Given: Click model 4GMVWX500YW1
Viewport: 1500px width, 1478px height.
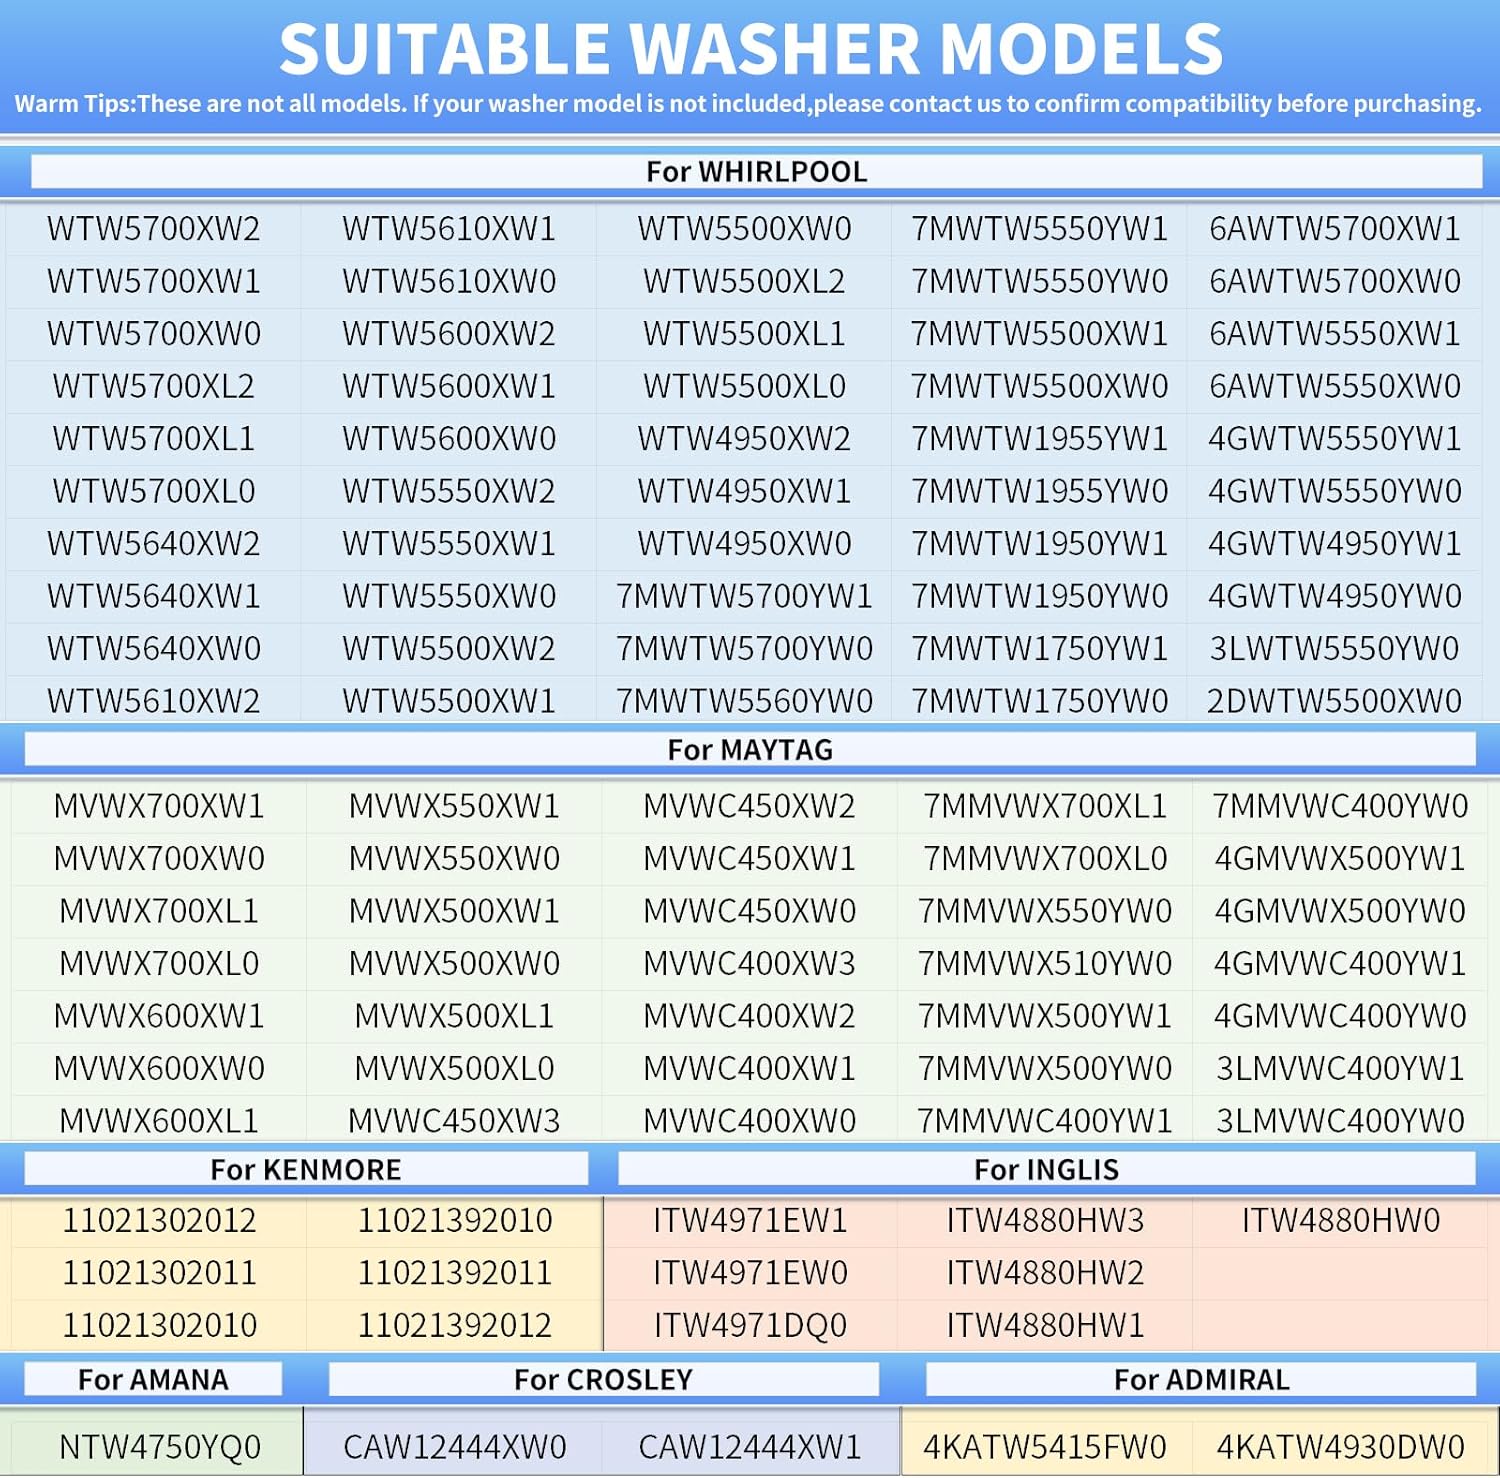Looking at the screenshot, I should (x=1340, y=859).
